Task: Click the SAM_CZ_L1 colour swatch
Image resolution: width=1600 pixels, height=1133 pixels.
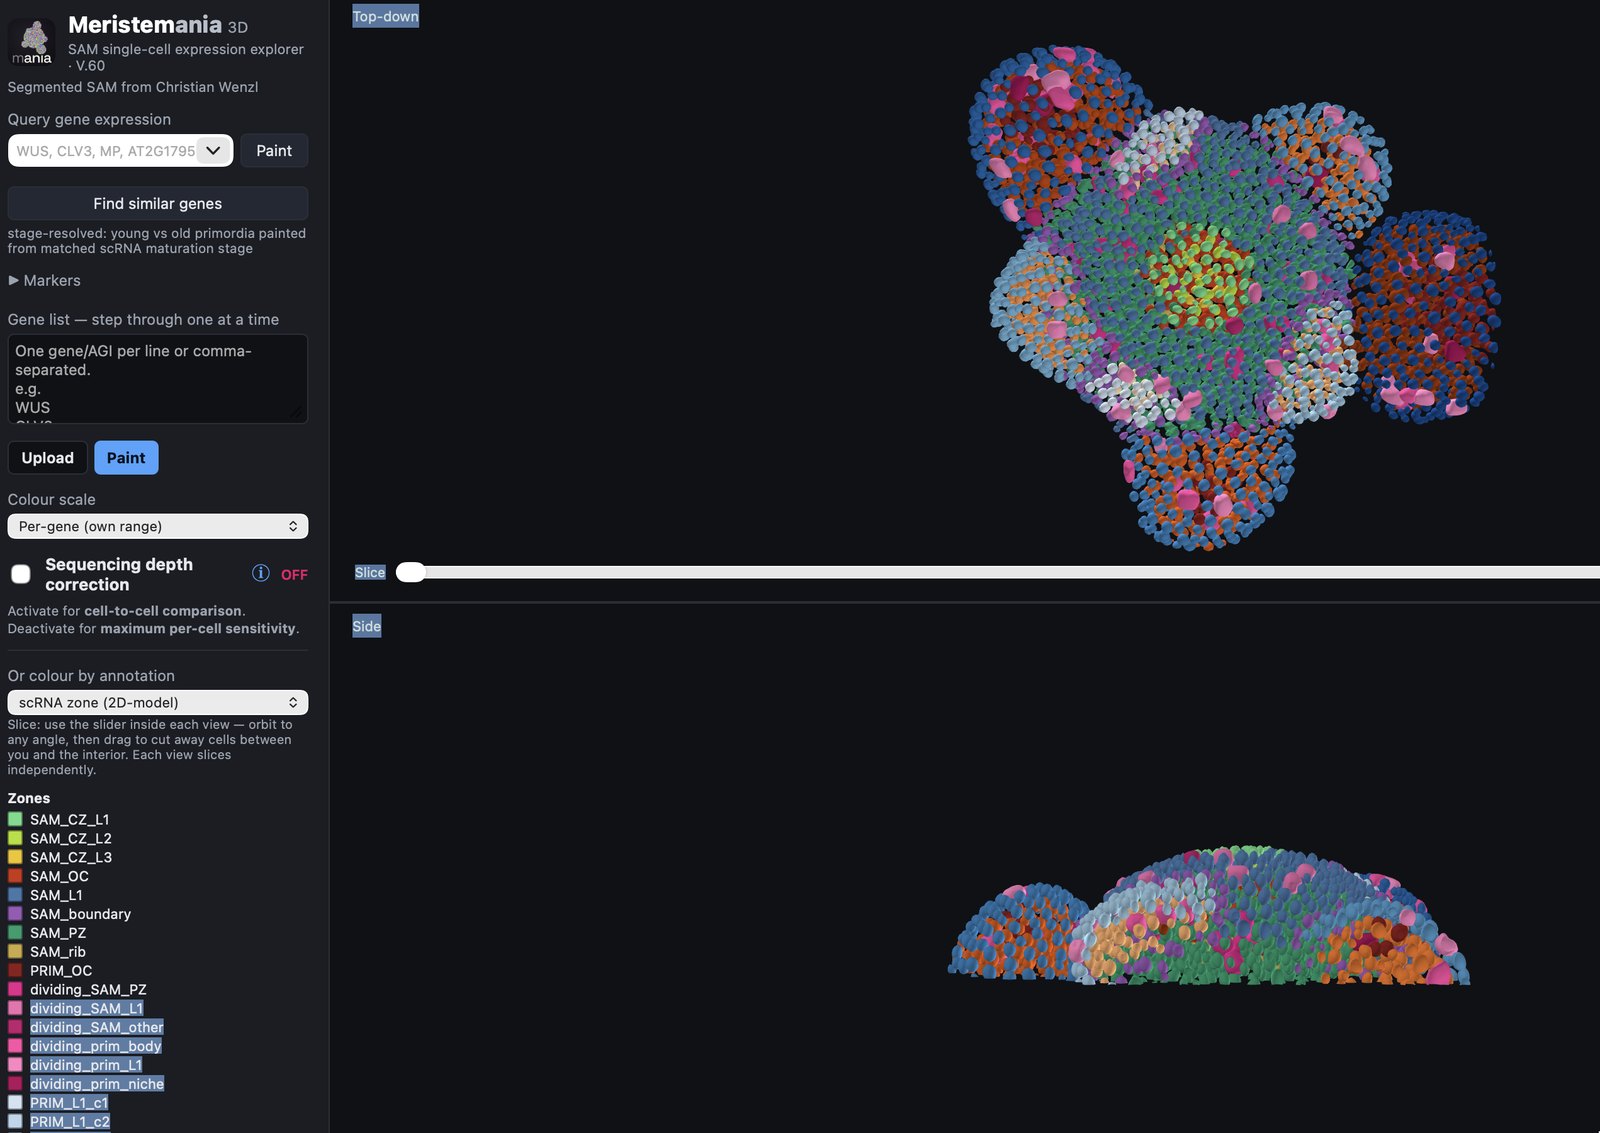Action: (15, 819)
